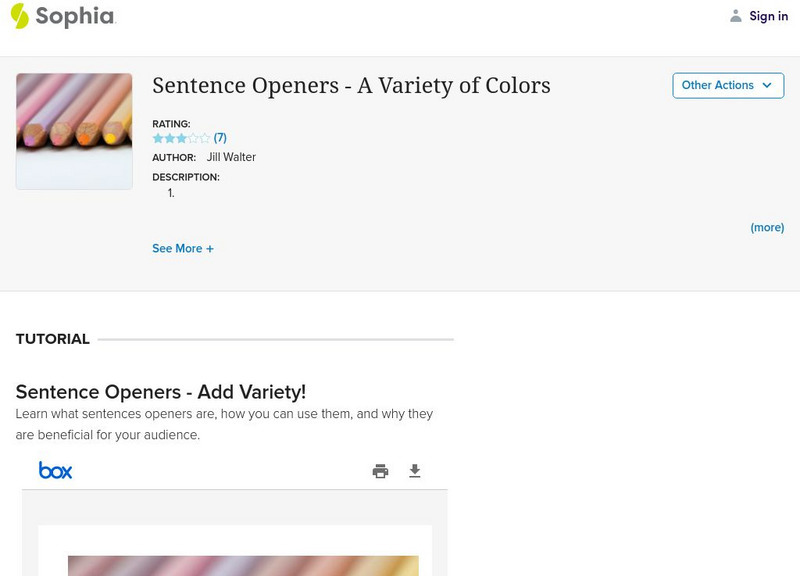The image size is (800, 576).
Task: Download the tutorial file from Box viewer
Action: click(415, 471)
